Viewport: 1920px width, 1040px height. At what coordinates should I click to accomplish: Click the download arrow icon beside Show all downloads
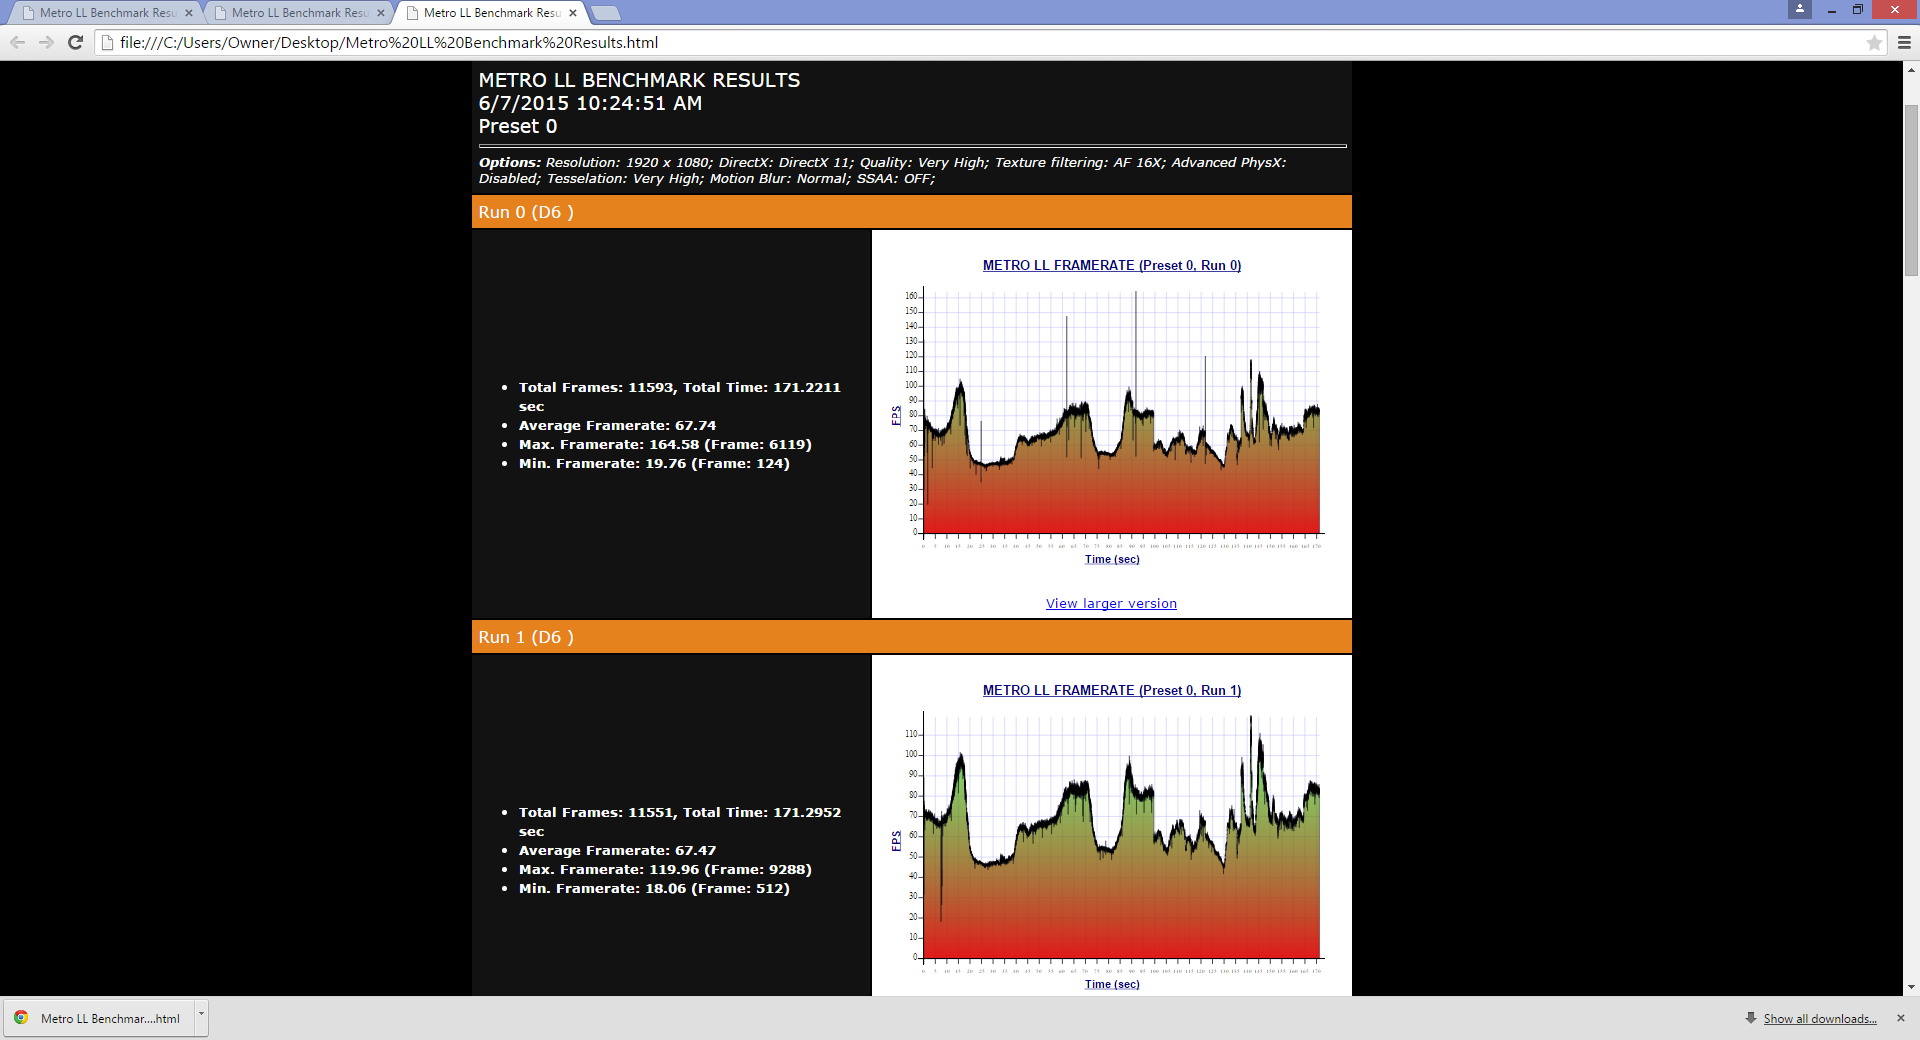1751,1018
